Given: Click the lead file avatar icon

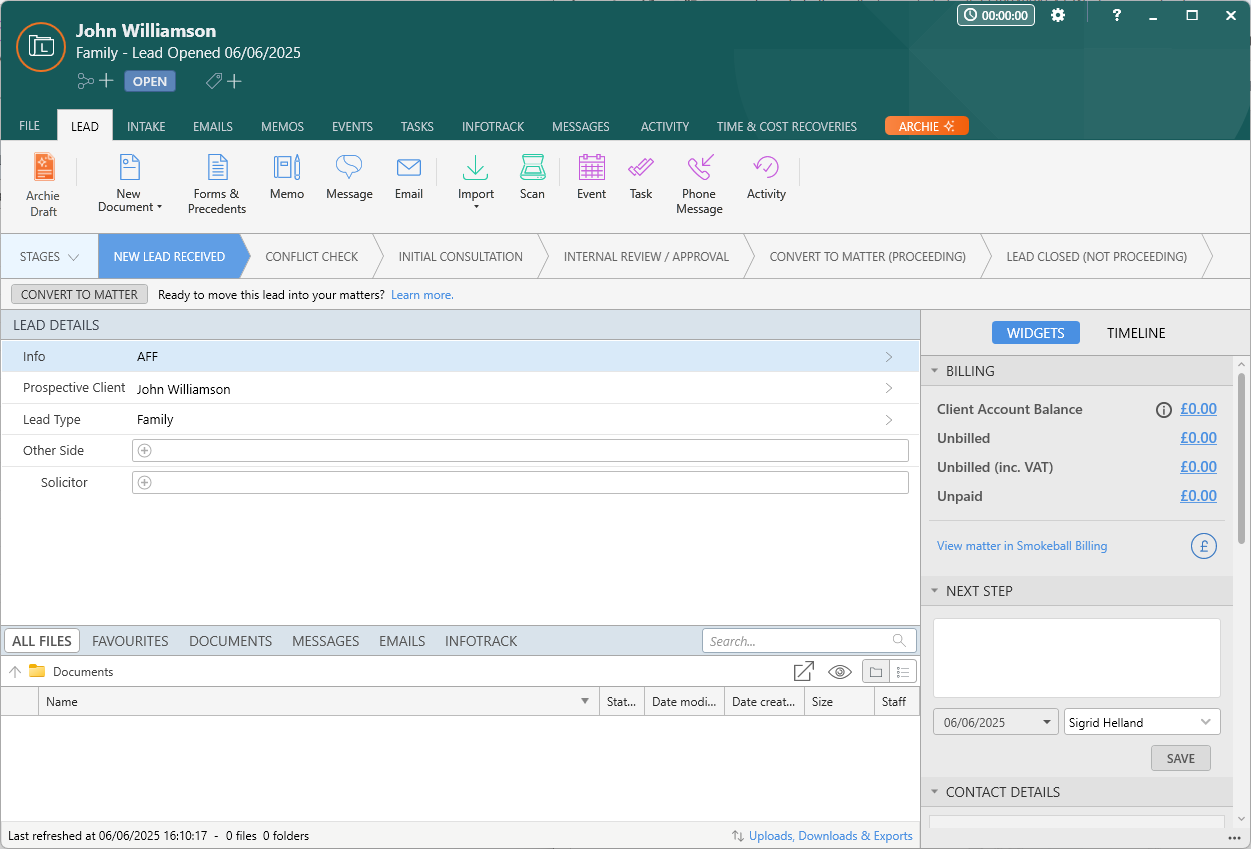Looking at the screenshot, I should click(x=41, y=46).
